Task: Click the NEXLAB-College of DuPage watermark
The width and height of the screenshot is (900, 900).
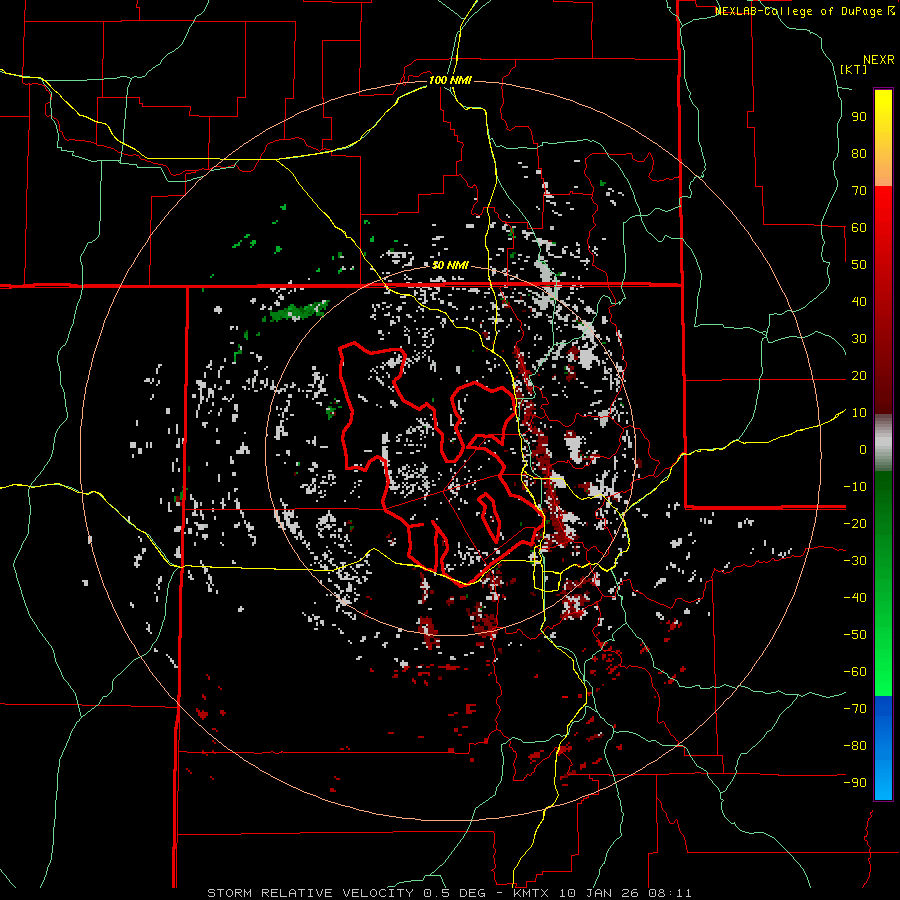Action: [805, 11]
